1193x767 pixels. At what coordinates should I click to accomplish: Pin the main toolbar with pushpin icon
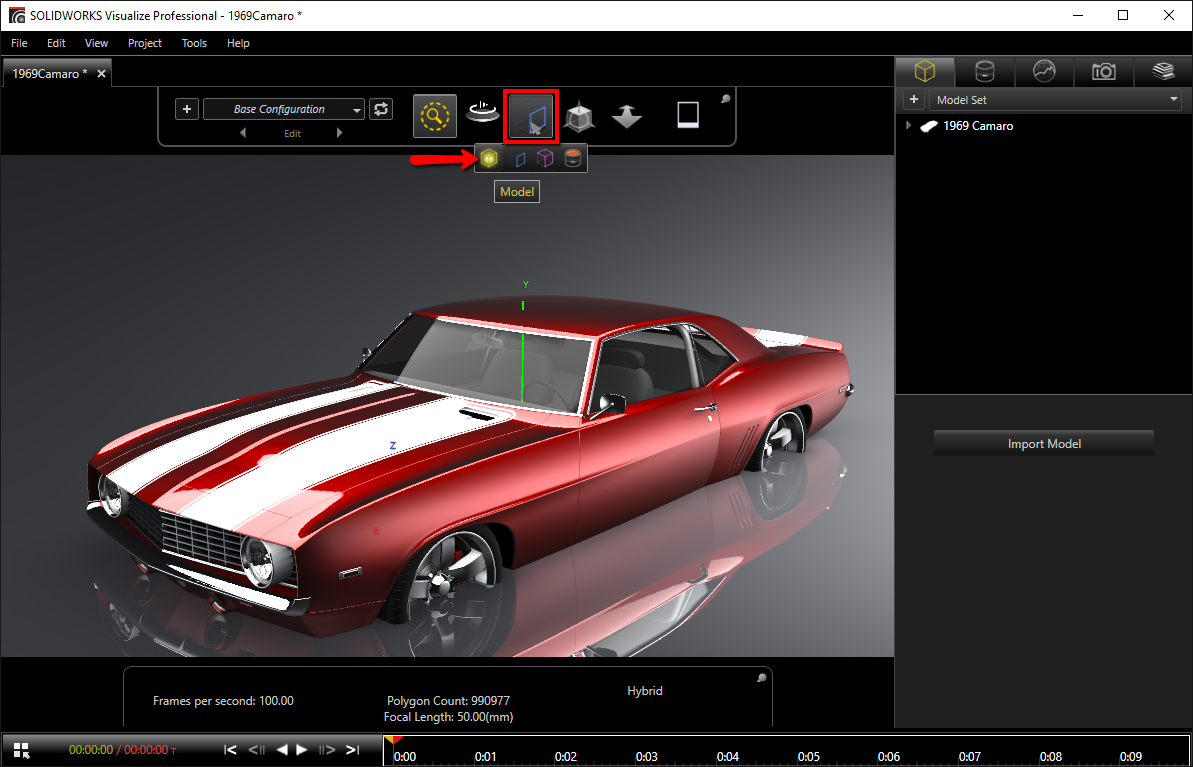[726, 98]
